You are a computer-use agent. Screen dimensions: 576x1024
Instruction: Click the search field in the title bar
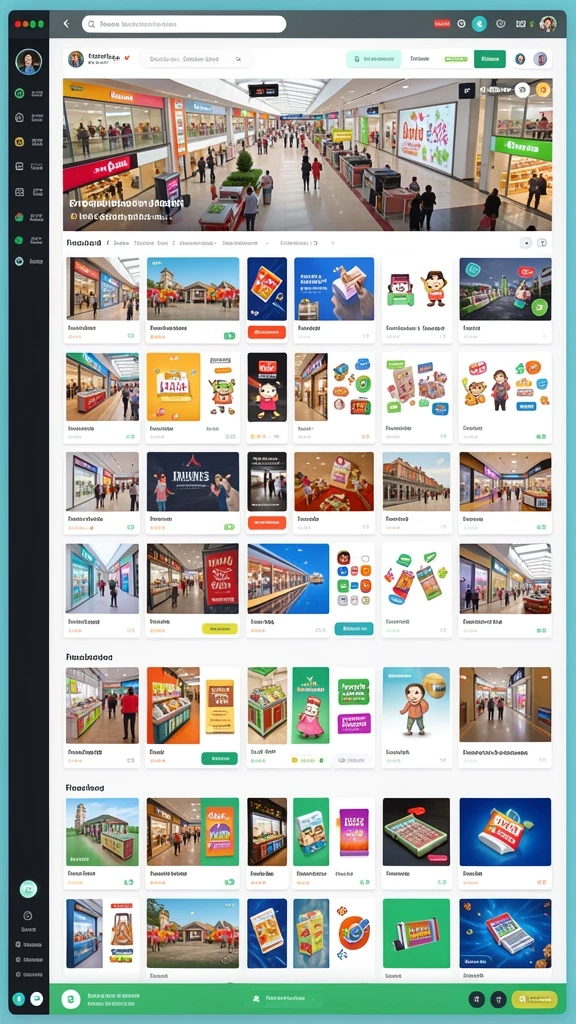click(x=184, y=24)
